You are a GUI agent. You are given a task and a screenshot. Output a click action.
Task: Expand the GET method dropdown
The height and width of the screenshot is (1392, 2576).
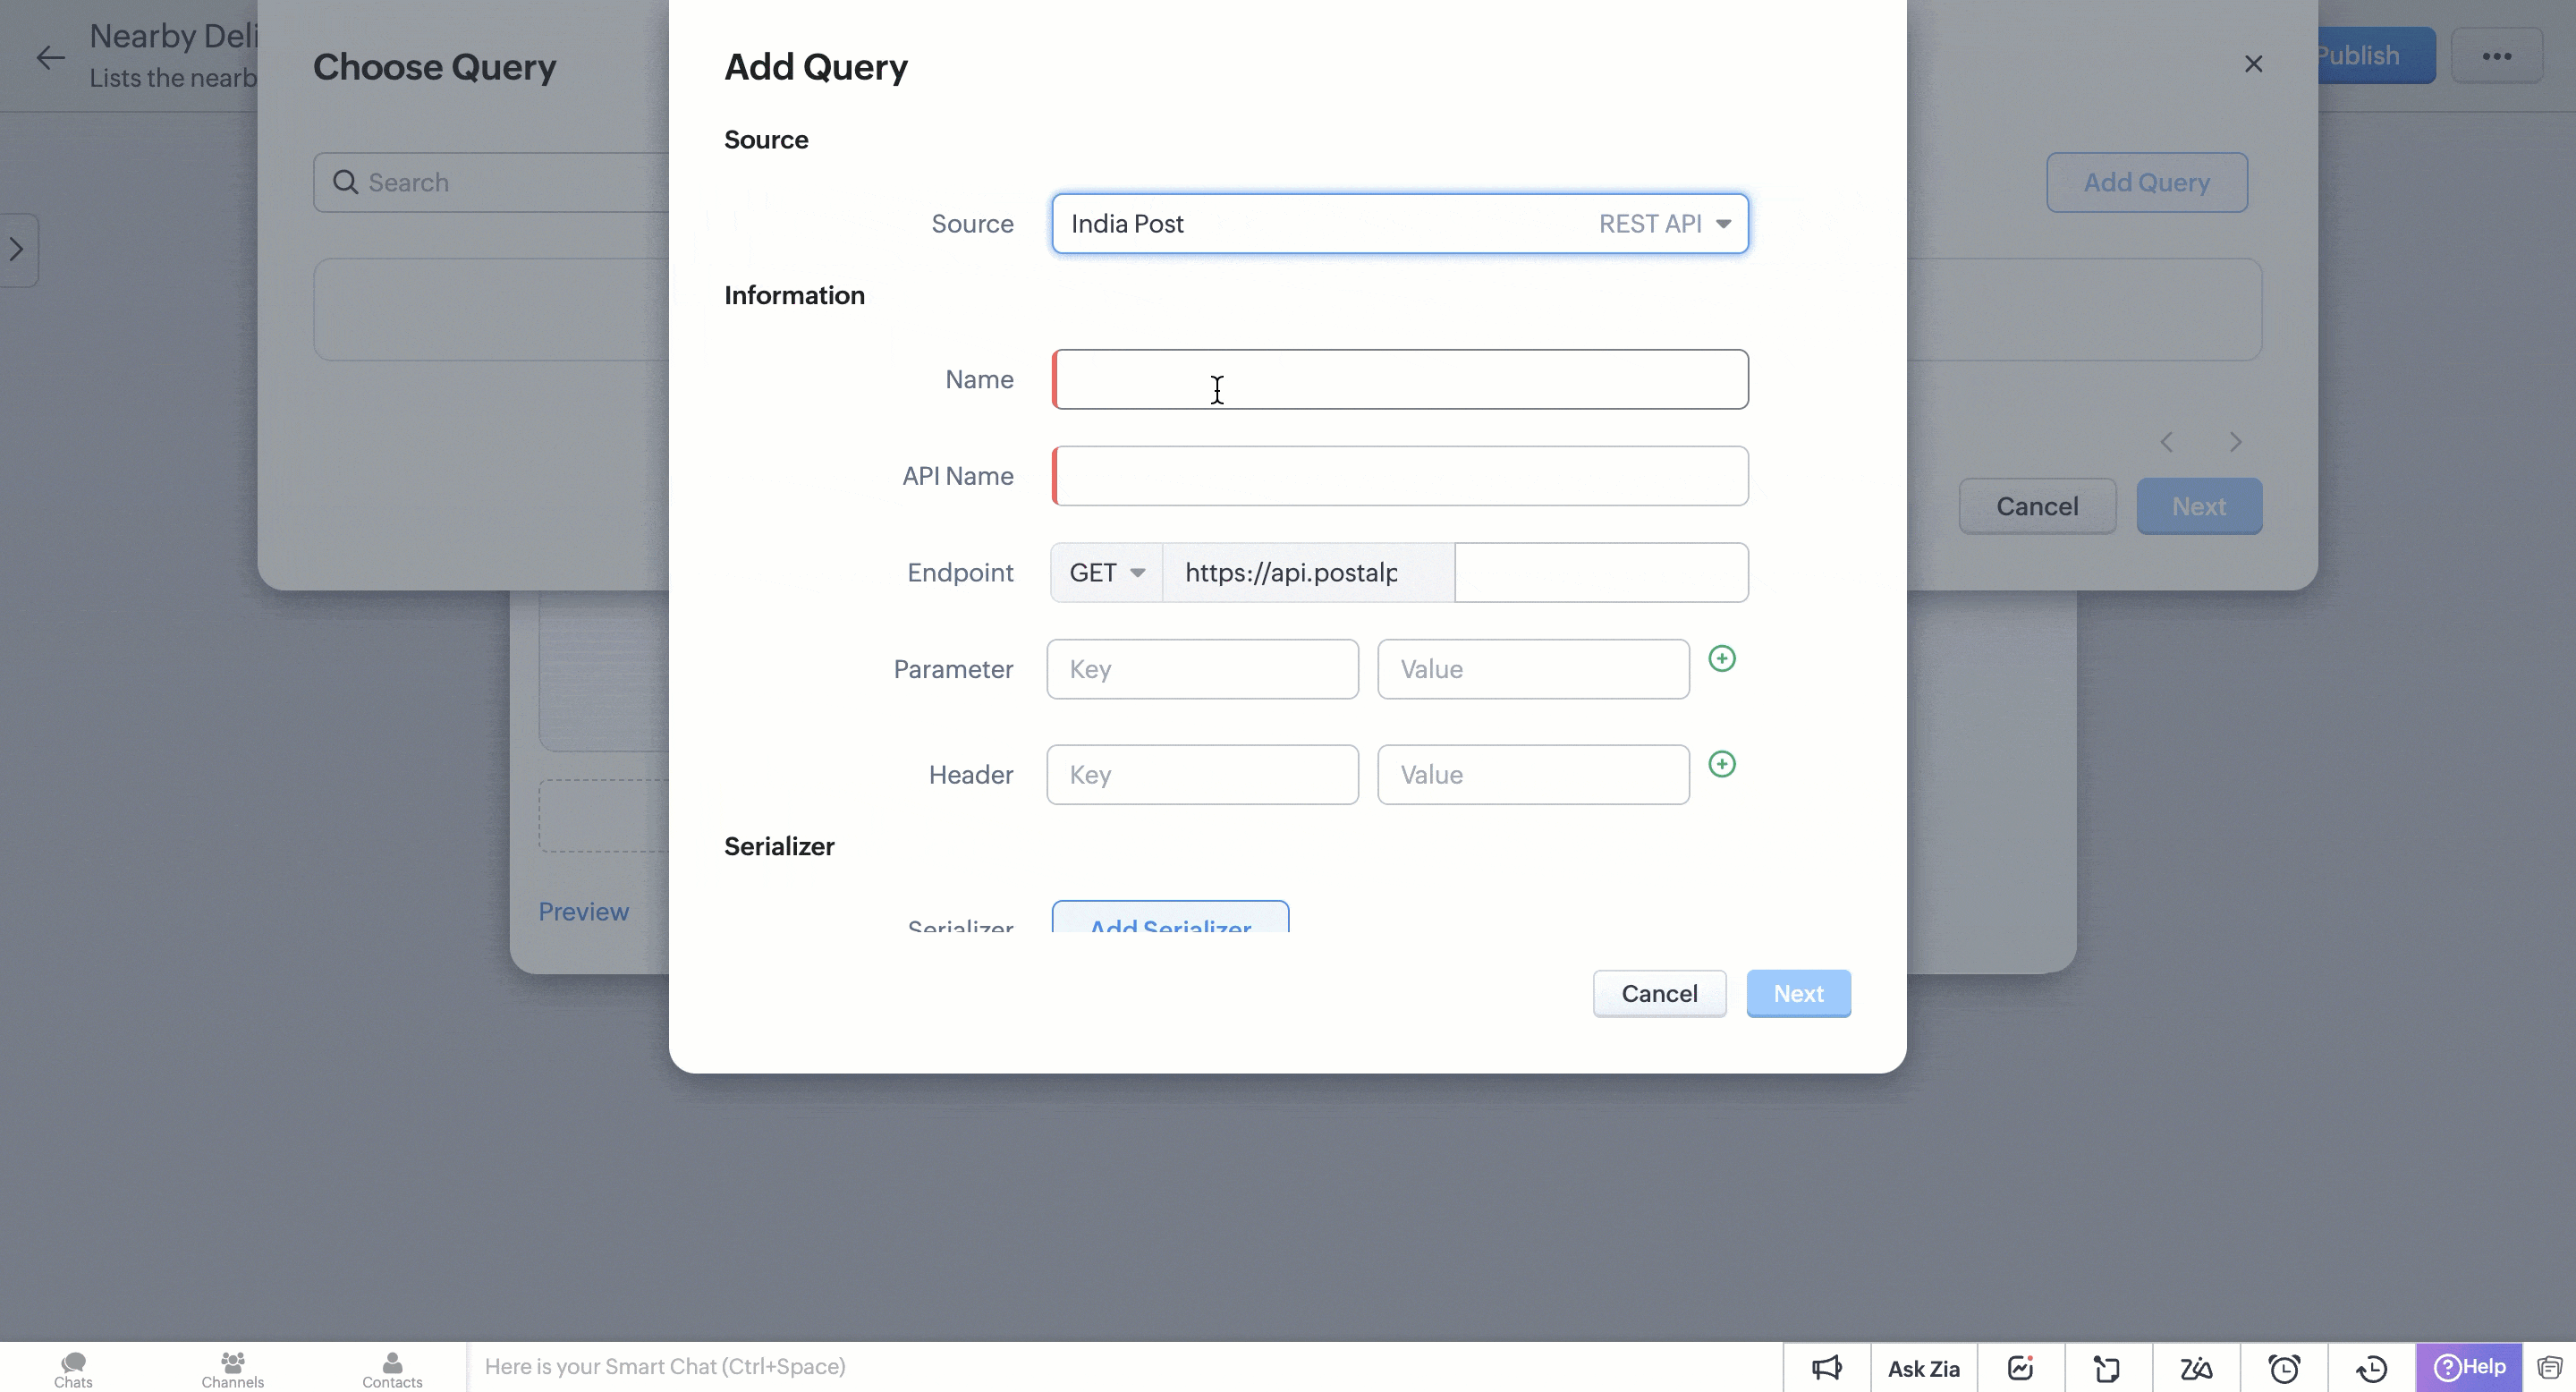pyautogui.click(x=1106, y=573)
